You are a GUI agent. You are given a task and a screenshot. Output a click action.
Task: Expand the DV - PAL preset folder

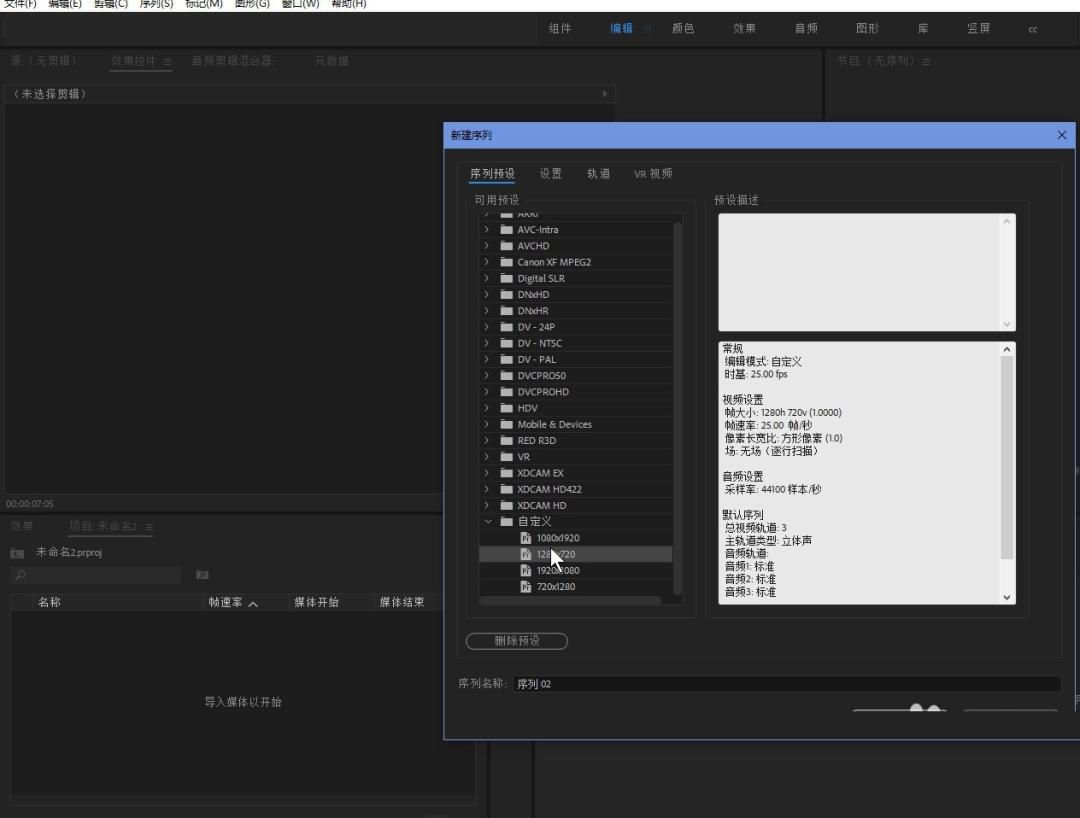(x=487, y=359)
